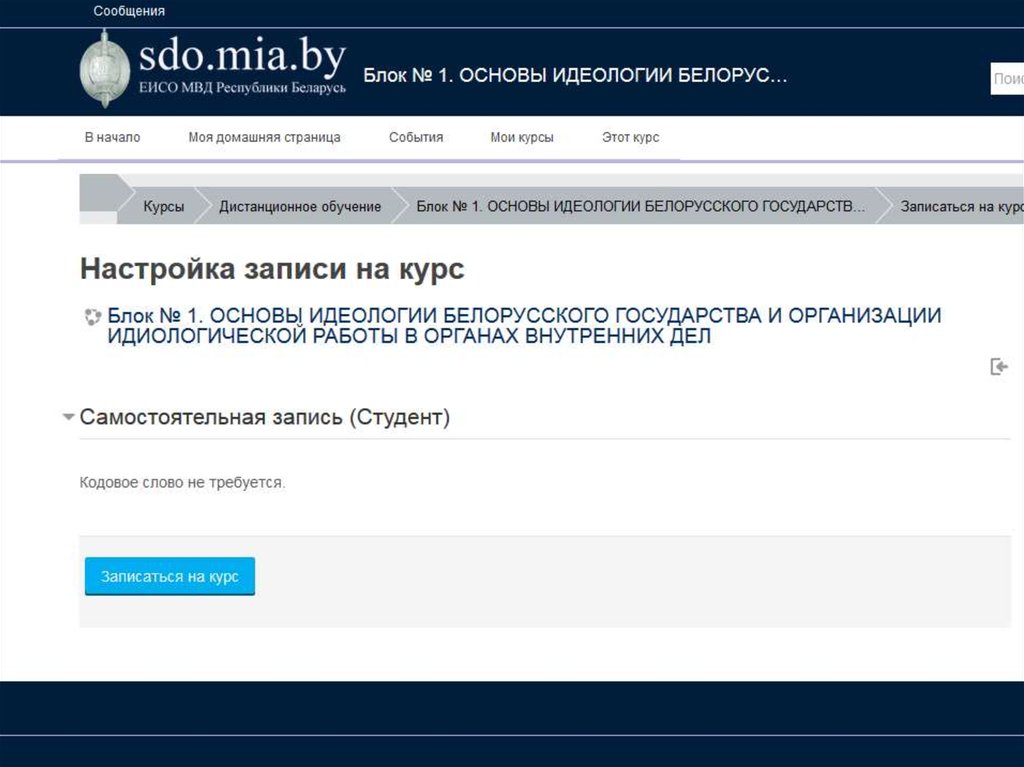Viewport: 1024px width, 767px height.
Task: Go to В начало in navigation bar
Action: pyautogui.click(x=112, y=138)
